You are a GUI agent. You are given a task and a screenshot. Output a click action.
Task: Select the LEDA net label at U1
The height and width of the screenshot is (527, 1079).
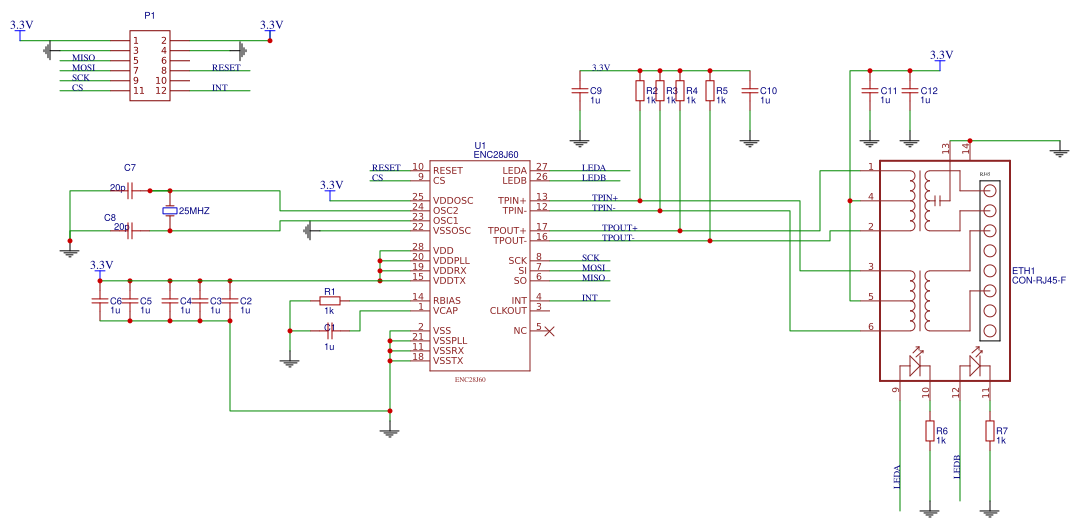pyautogui.click(x=593, y=167)
